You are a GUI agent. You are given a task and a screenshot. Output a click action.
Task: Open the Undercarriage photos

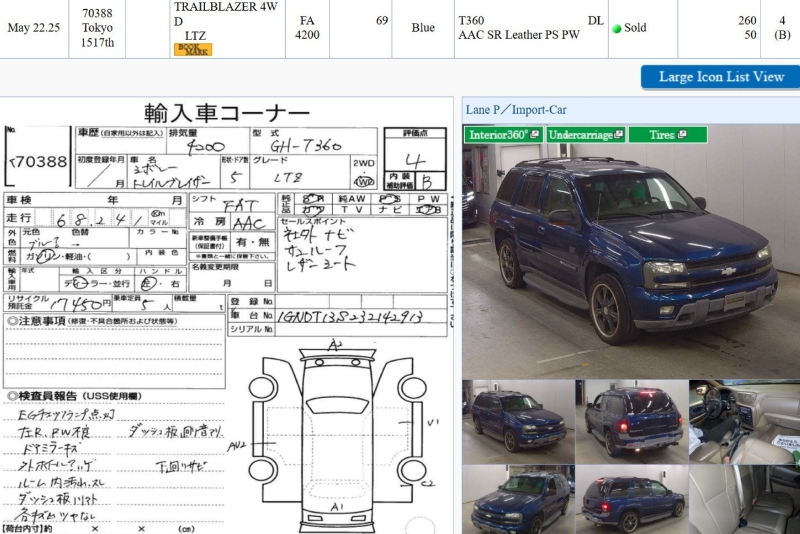586,134
